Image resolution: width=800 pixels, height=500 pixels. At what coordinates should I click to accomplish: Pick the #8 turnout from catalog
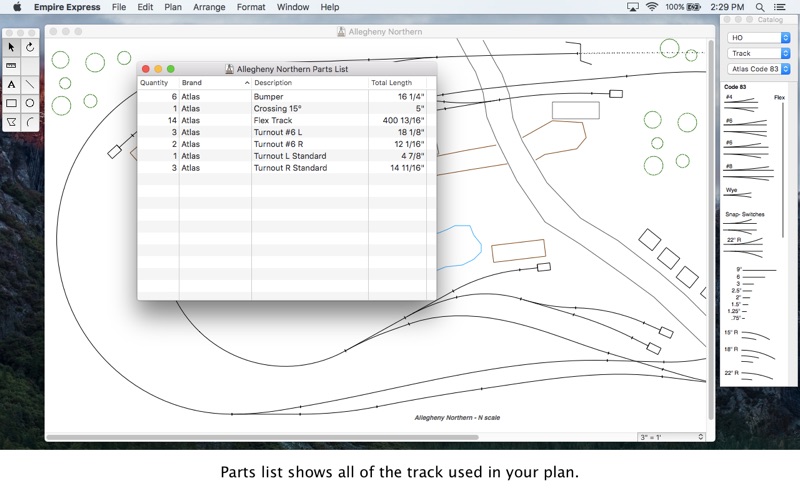(748, 173)
